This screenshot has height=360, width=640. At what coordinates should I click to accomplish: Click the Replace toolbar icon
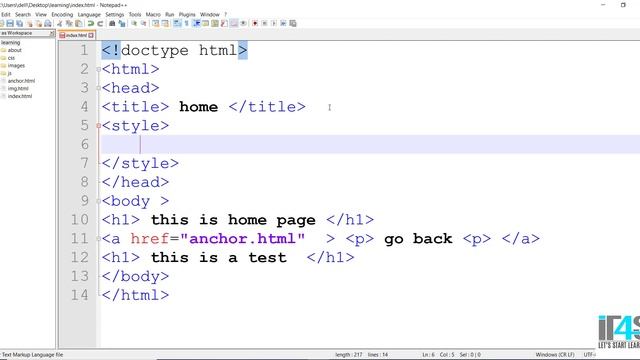122,23
